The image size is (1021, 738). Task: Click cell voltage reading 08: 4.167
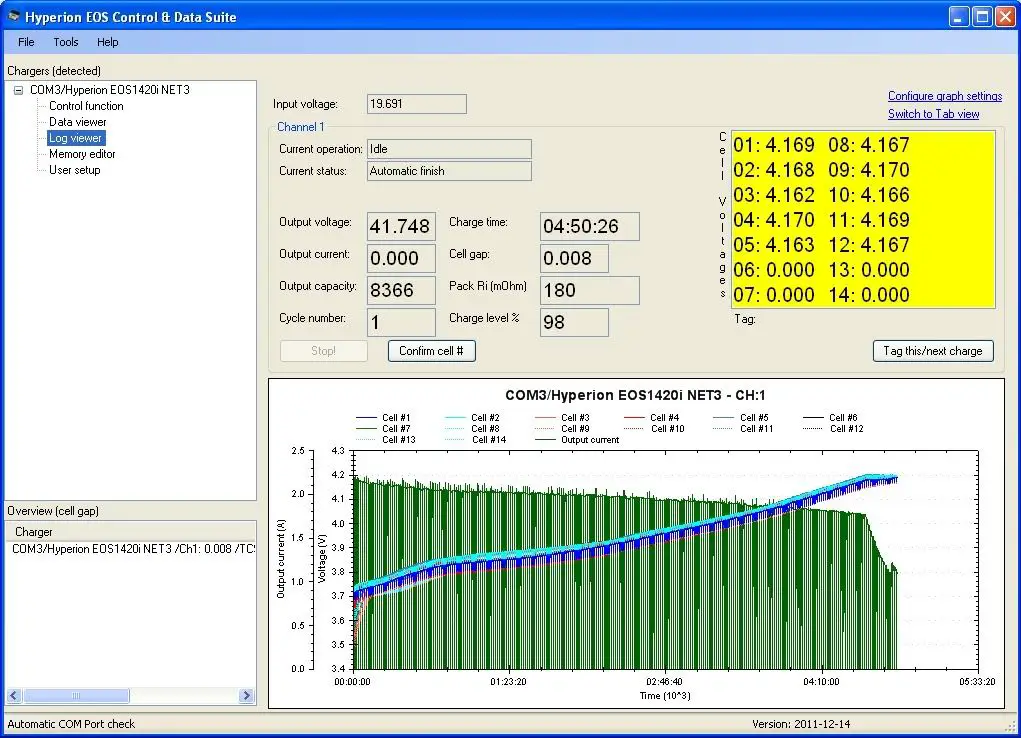pos(869,145)
